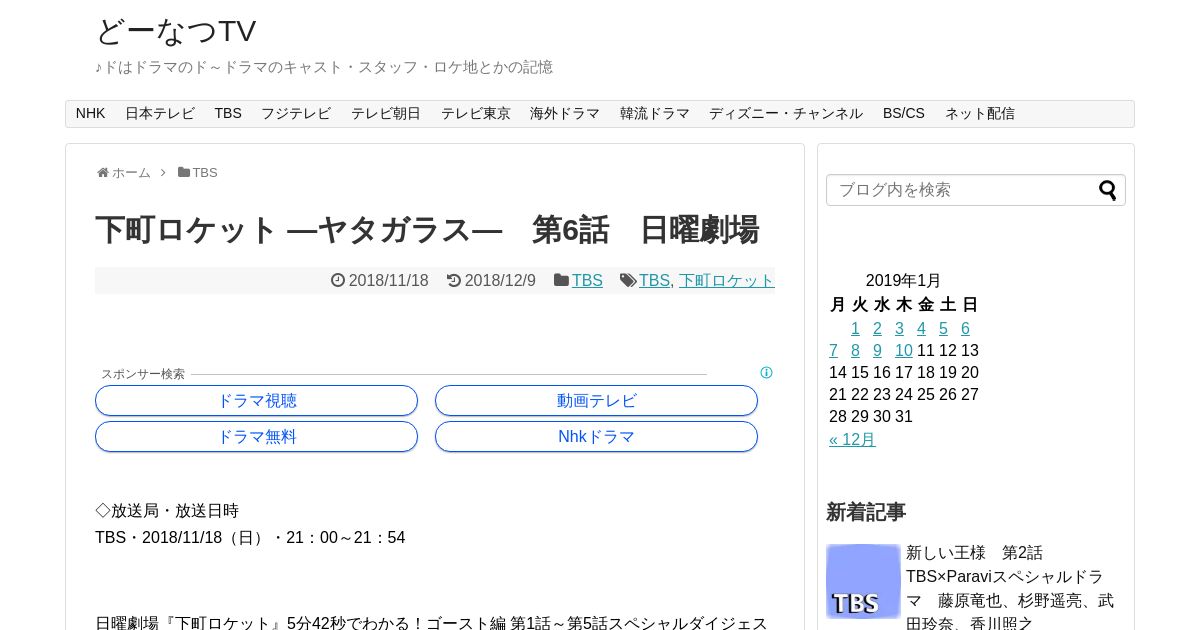1200x630 pixels.
Task: Go to previous month « 12月
Action: pos(852,440)
